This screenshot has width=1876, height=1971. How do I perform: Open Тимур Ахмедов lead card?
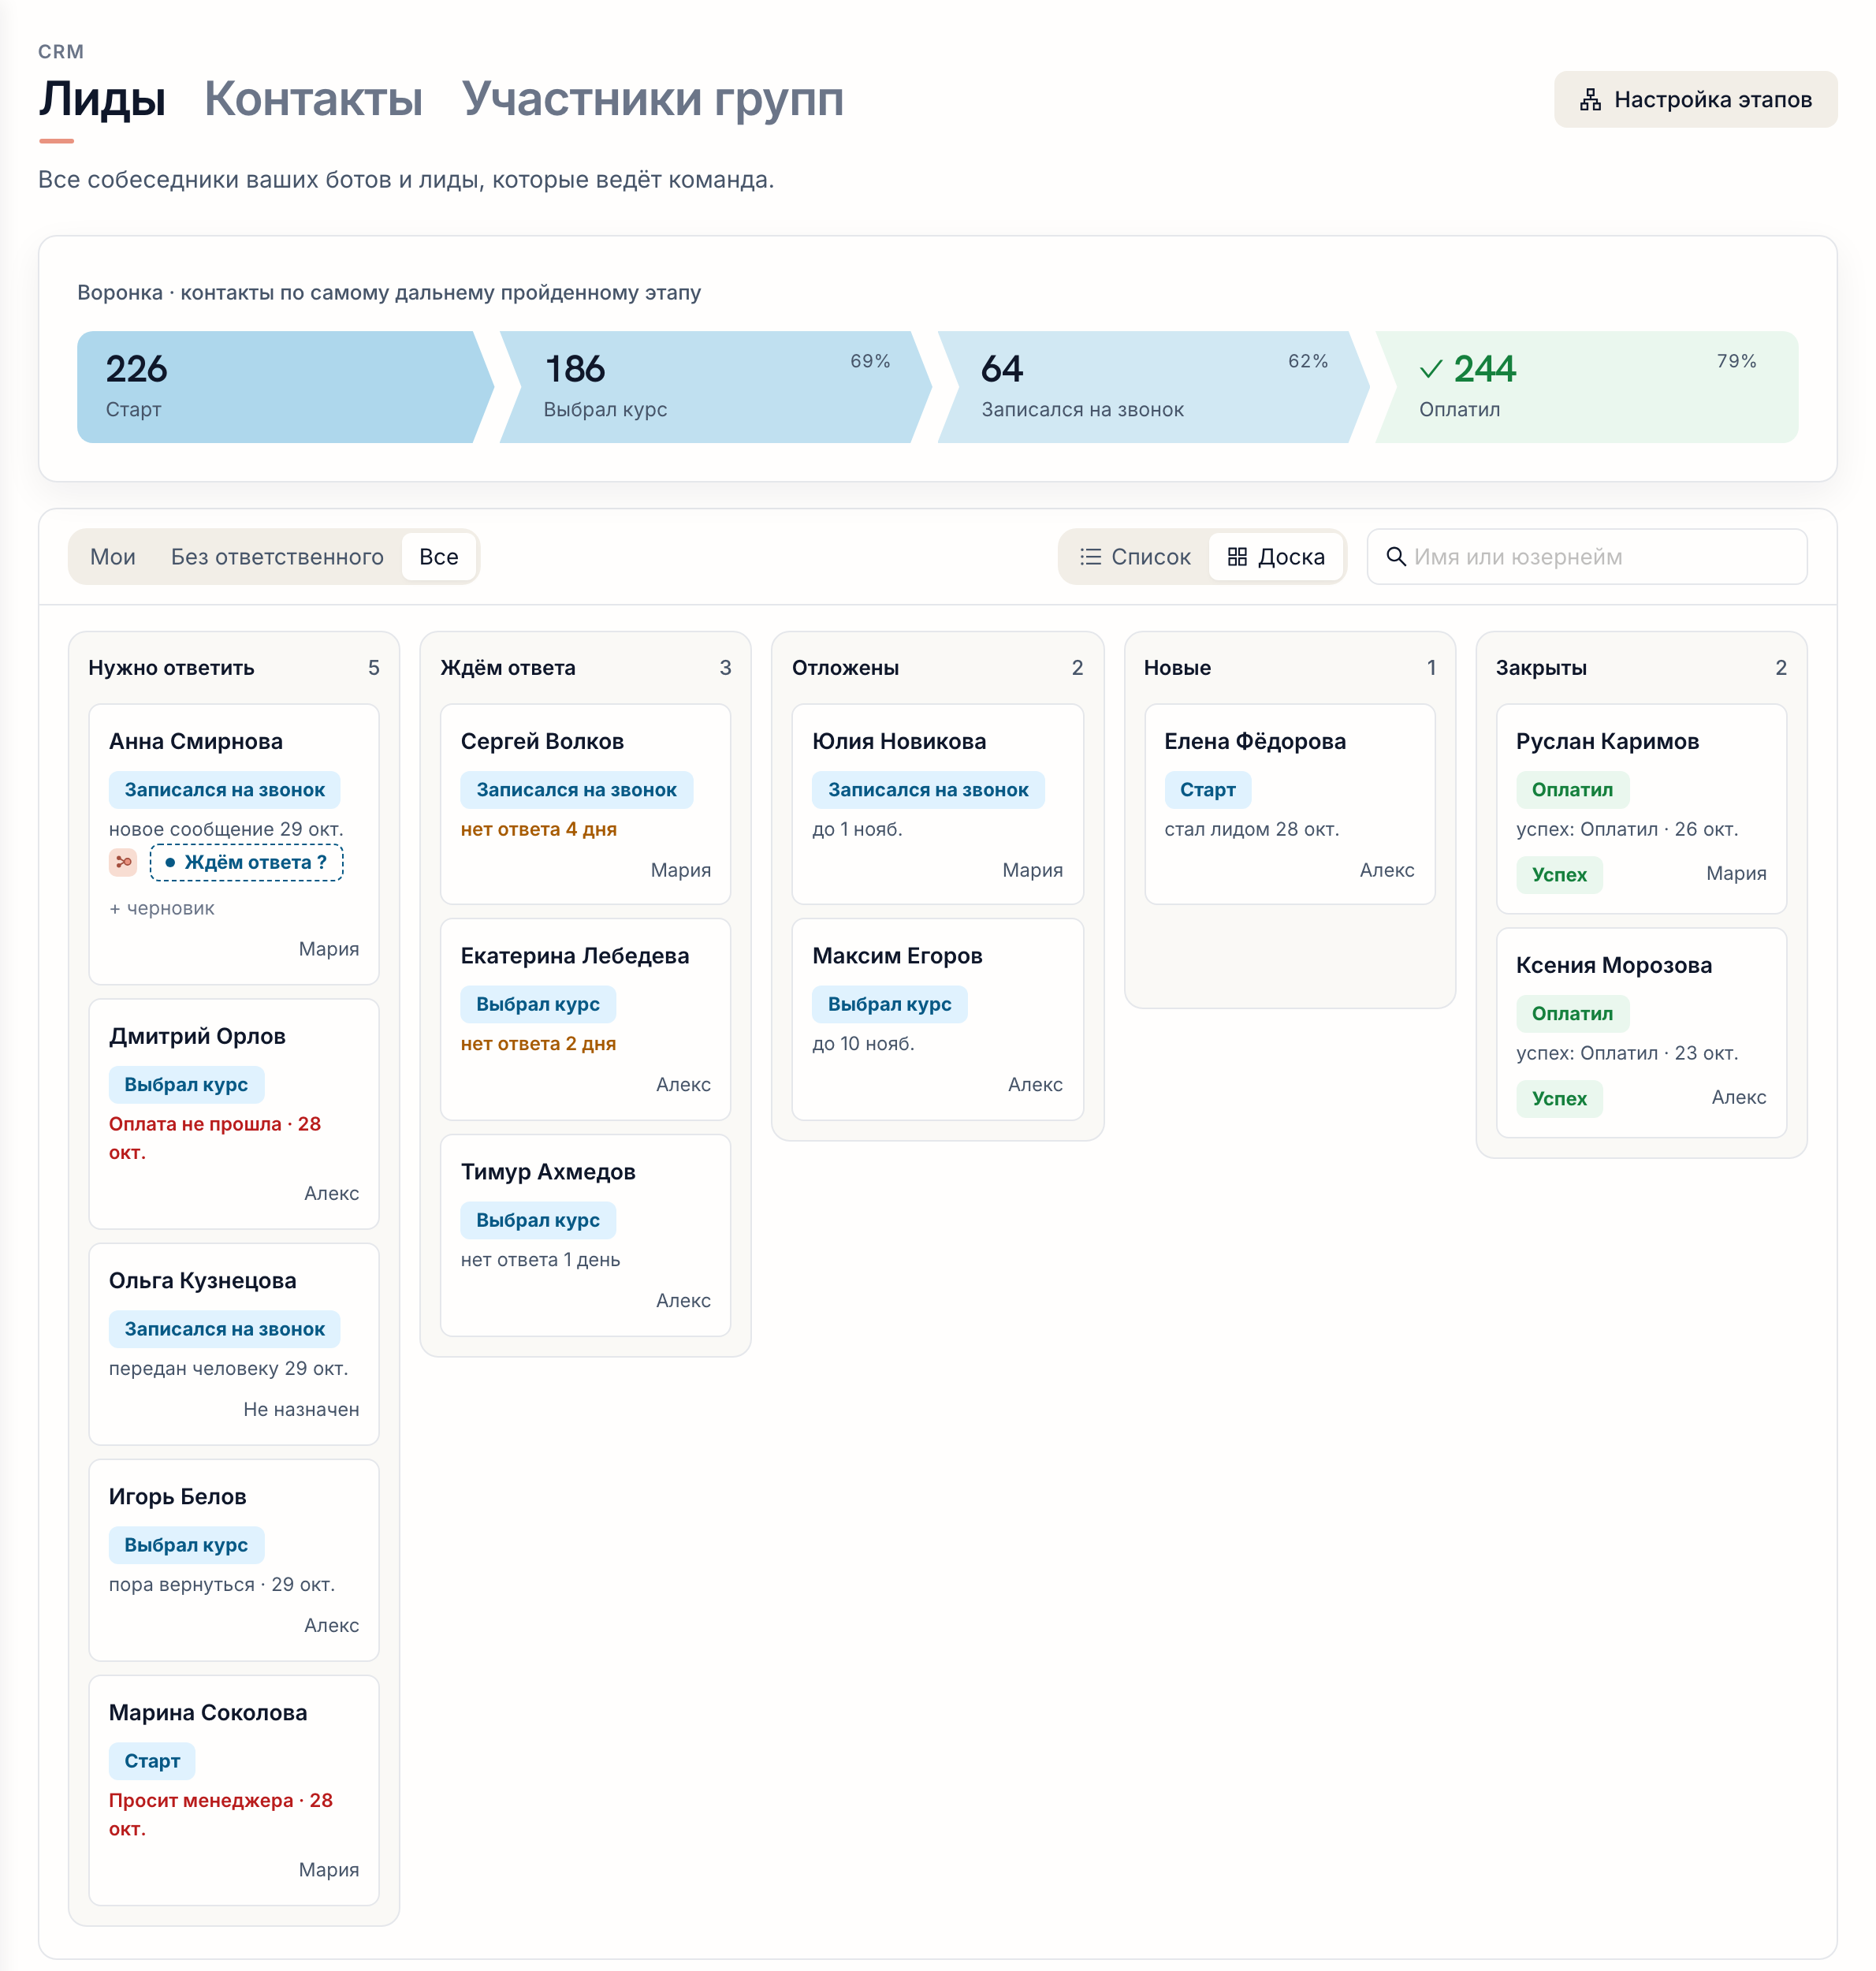(x=585, y=1235)
